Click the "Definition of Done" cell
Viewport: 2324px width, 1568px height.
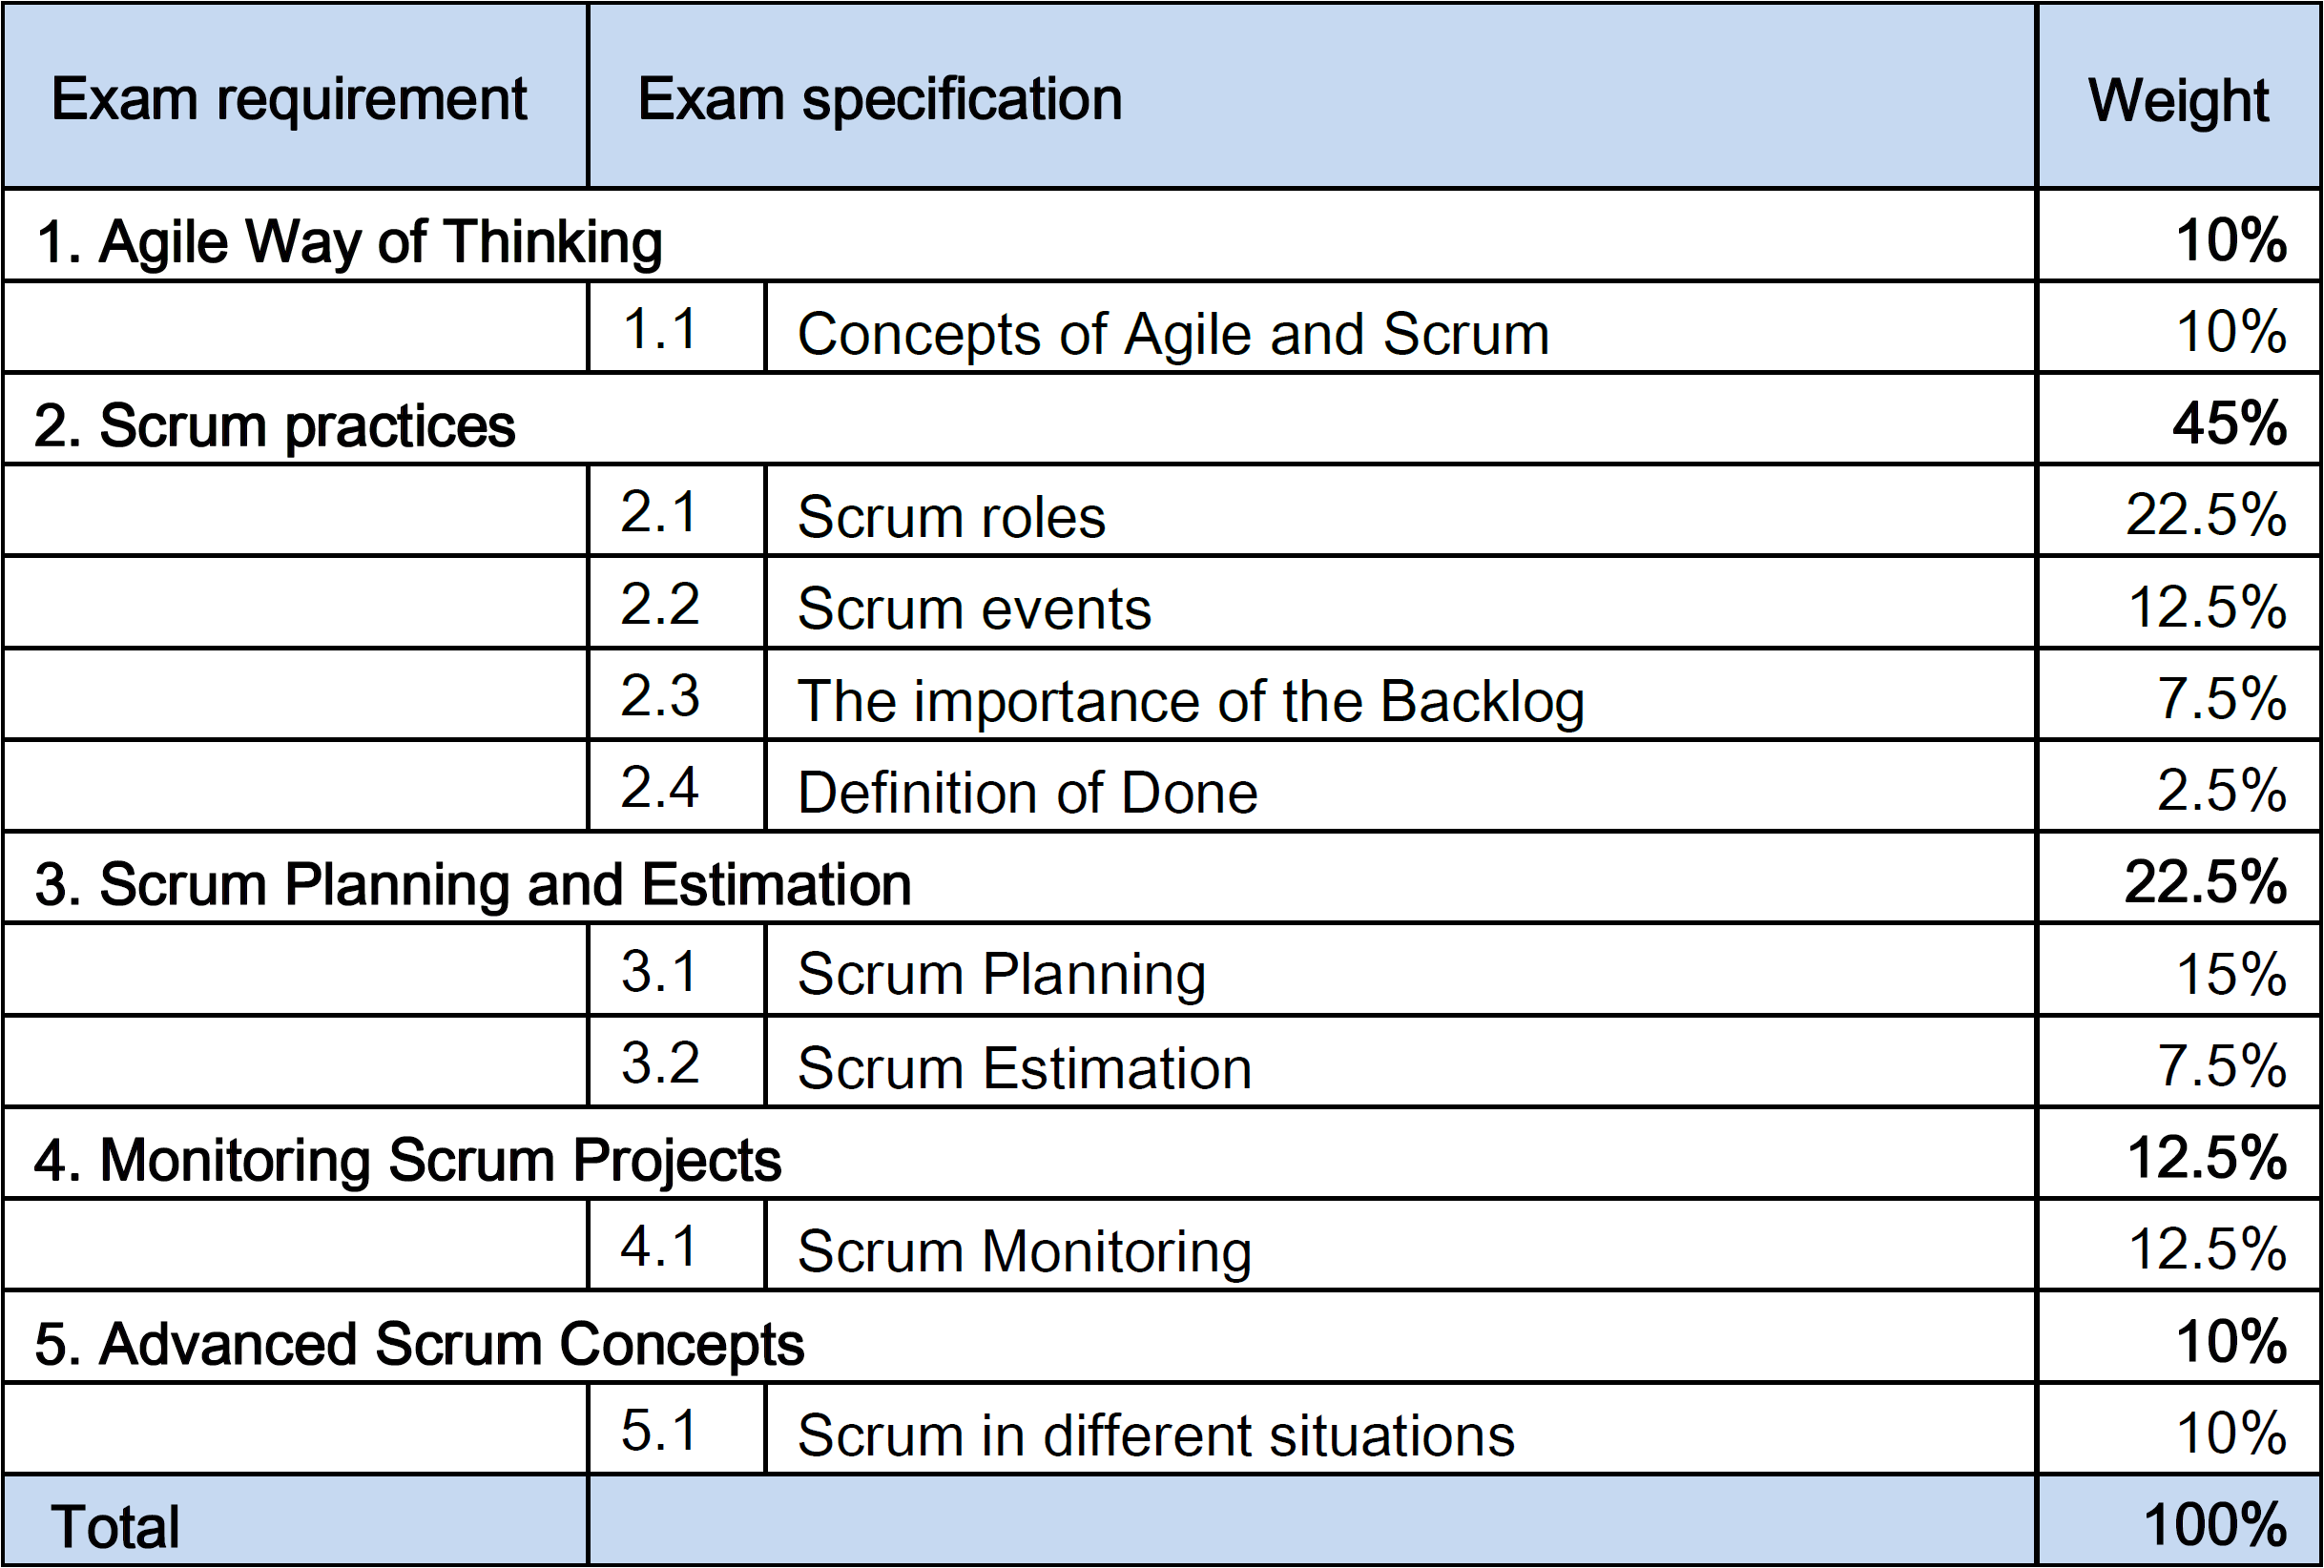[x=1400, y=787]
